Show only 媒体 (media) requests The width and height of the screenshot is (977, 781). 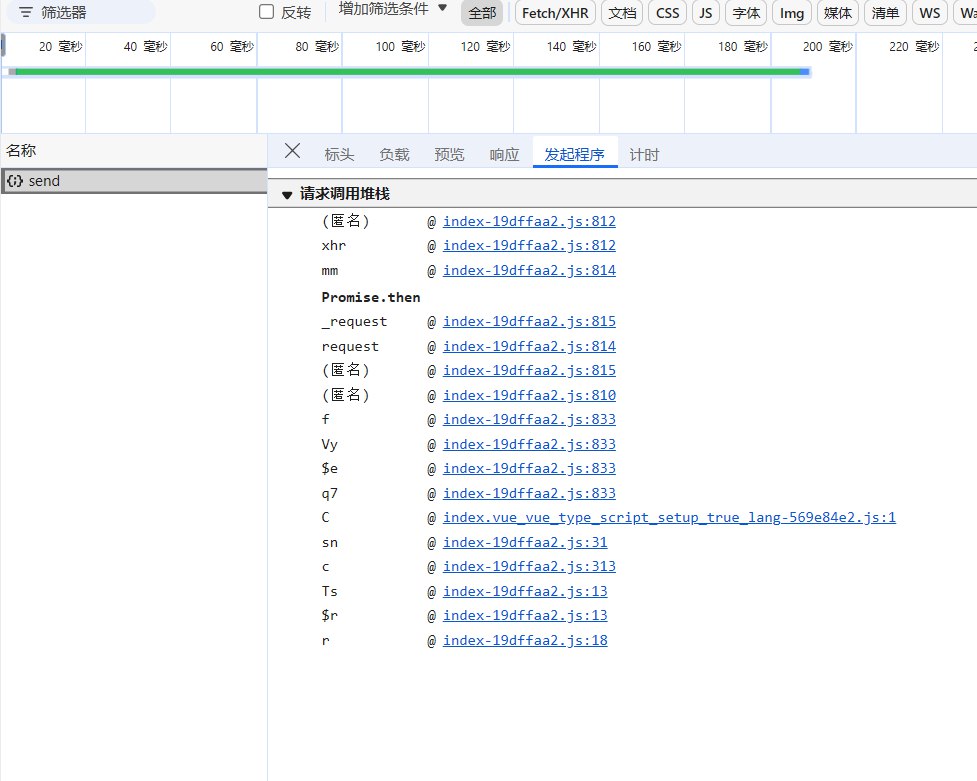pos(837,13)
